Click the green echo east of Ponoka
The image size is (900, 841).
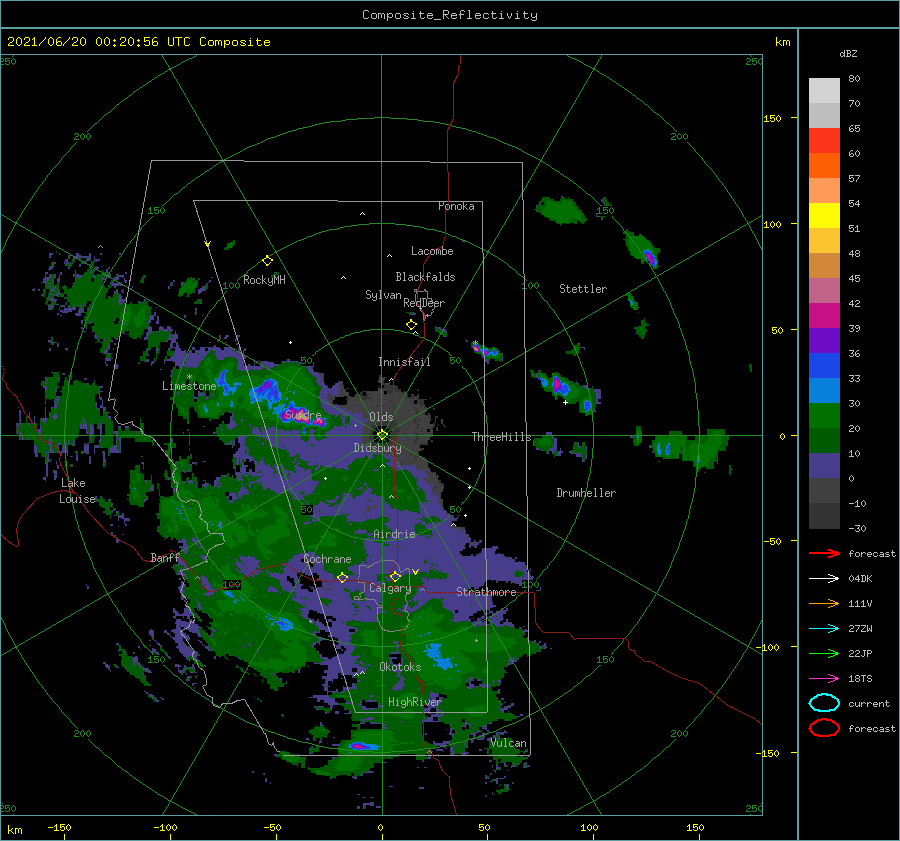560,210
